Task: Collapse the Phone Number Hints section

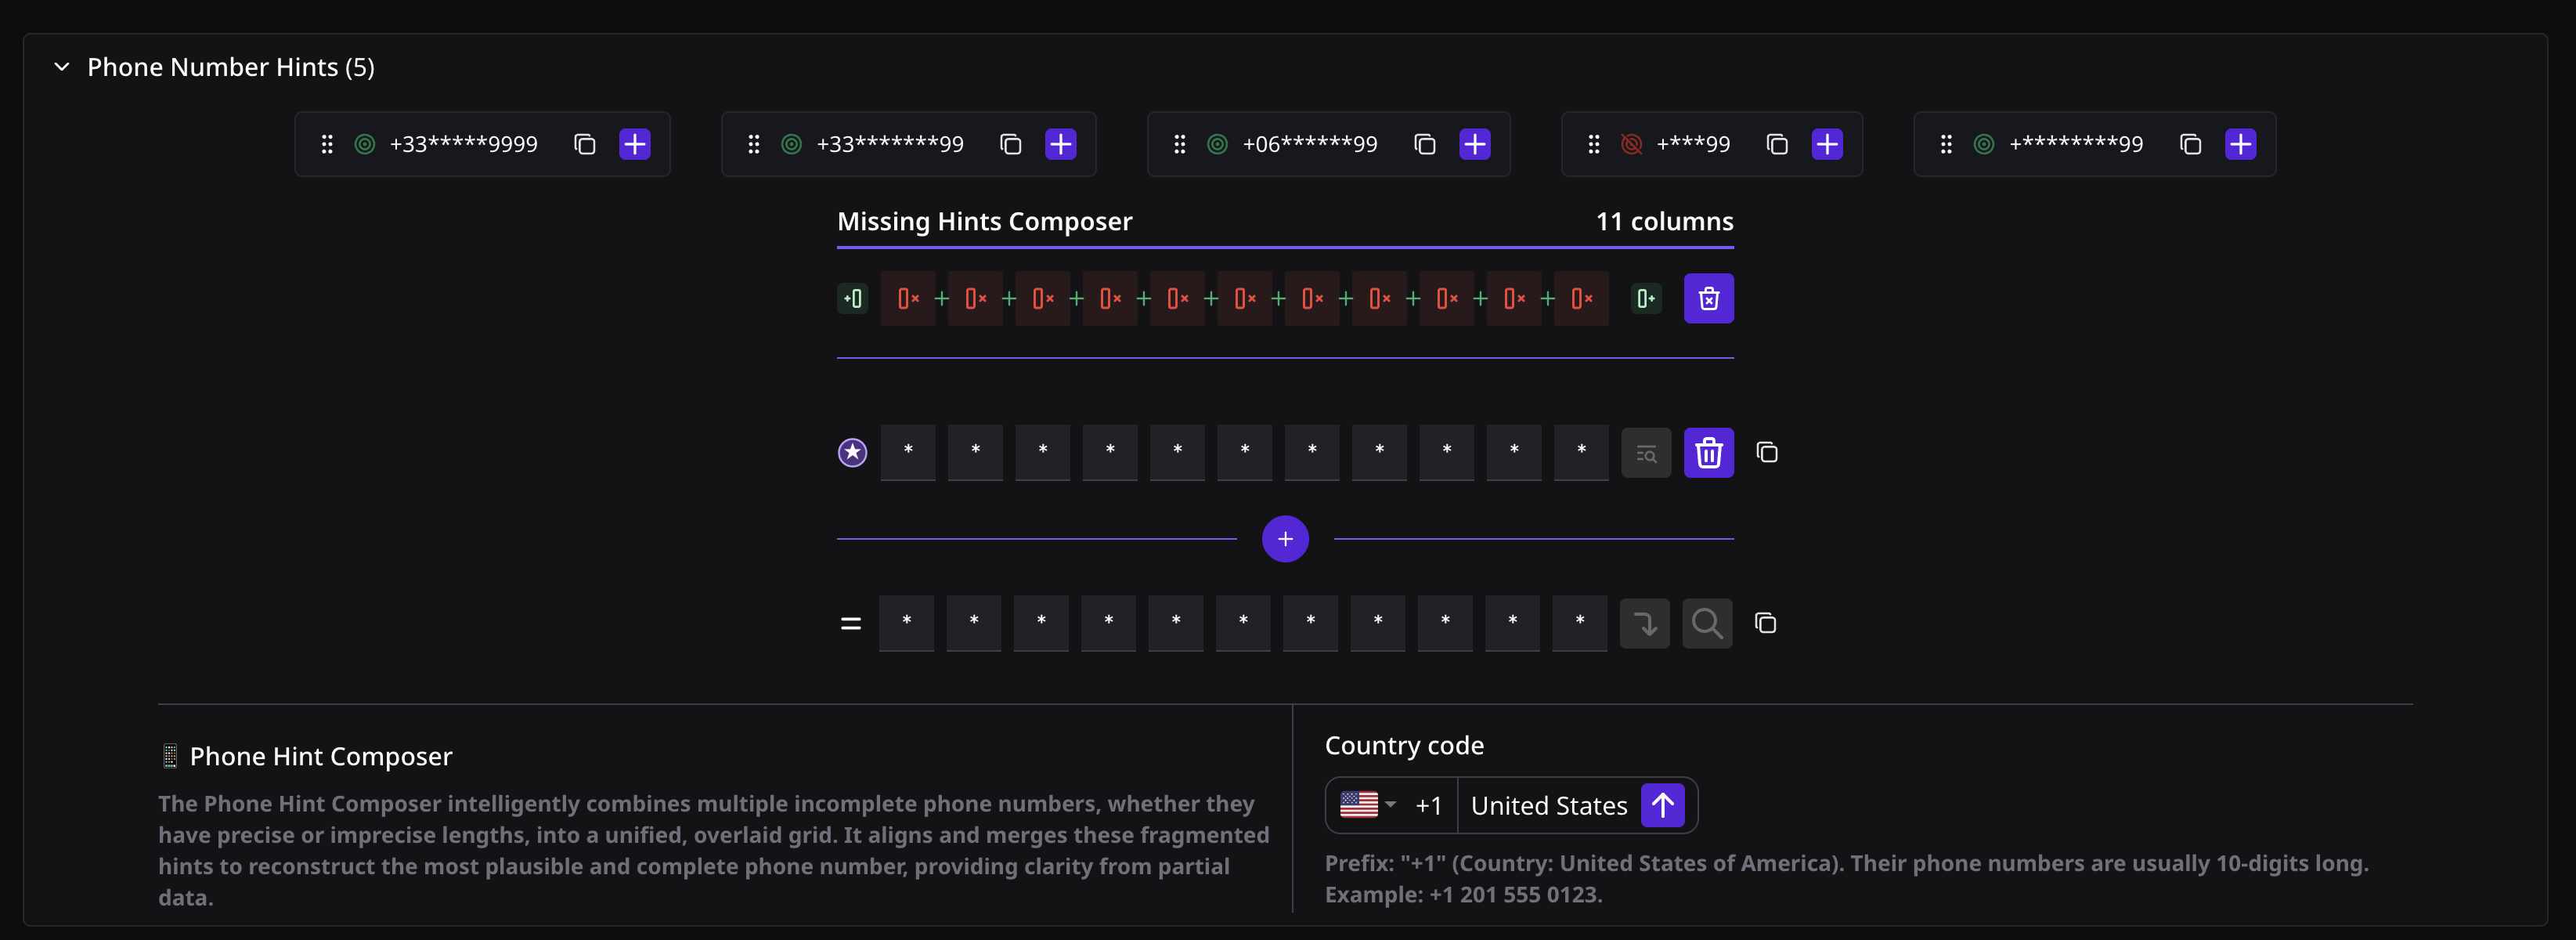Action: 62,67
